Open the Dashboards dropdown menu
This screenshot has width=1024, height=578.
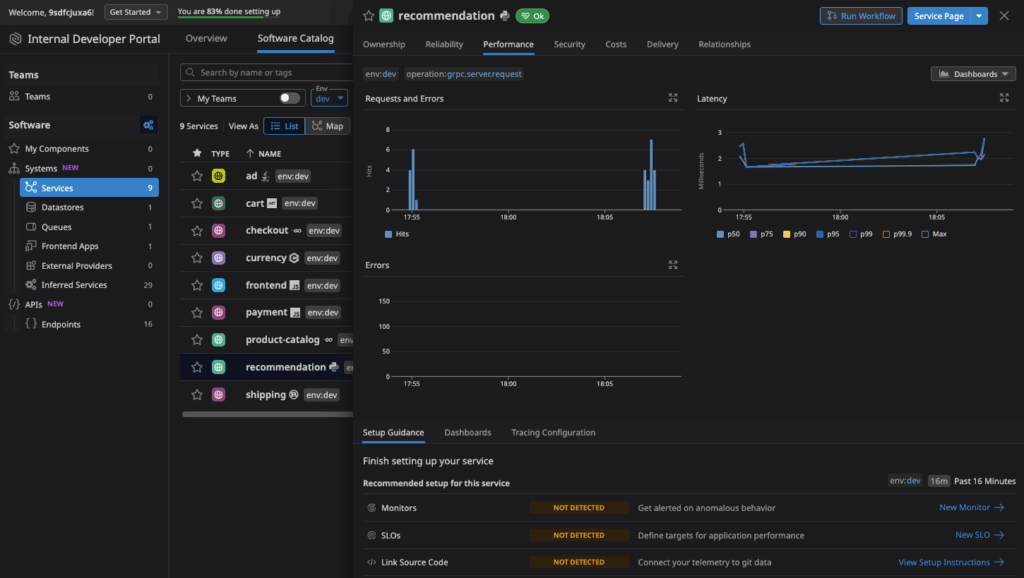pyautogui.click(x=972, y=74)
